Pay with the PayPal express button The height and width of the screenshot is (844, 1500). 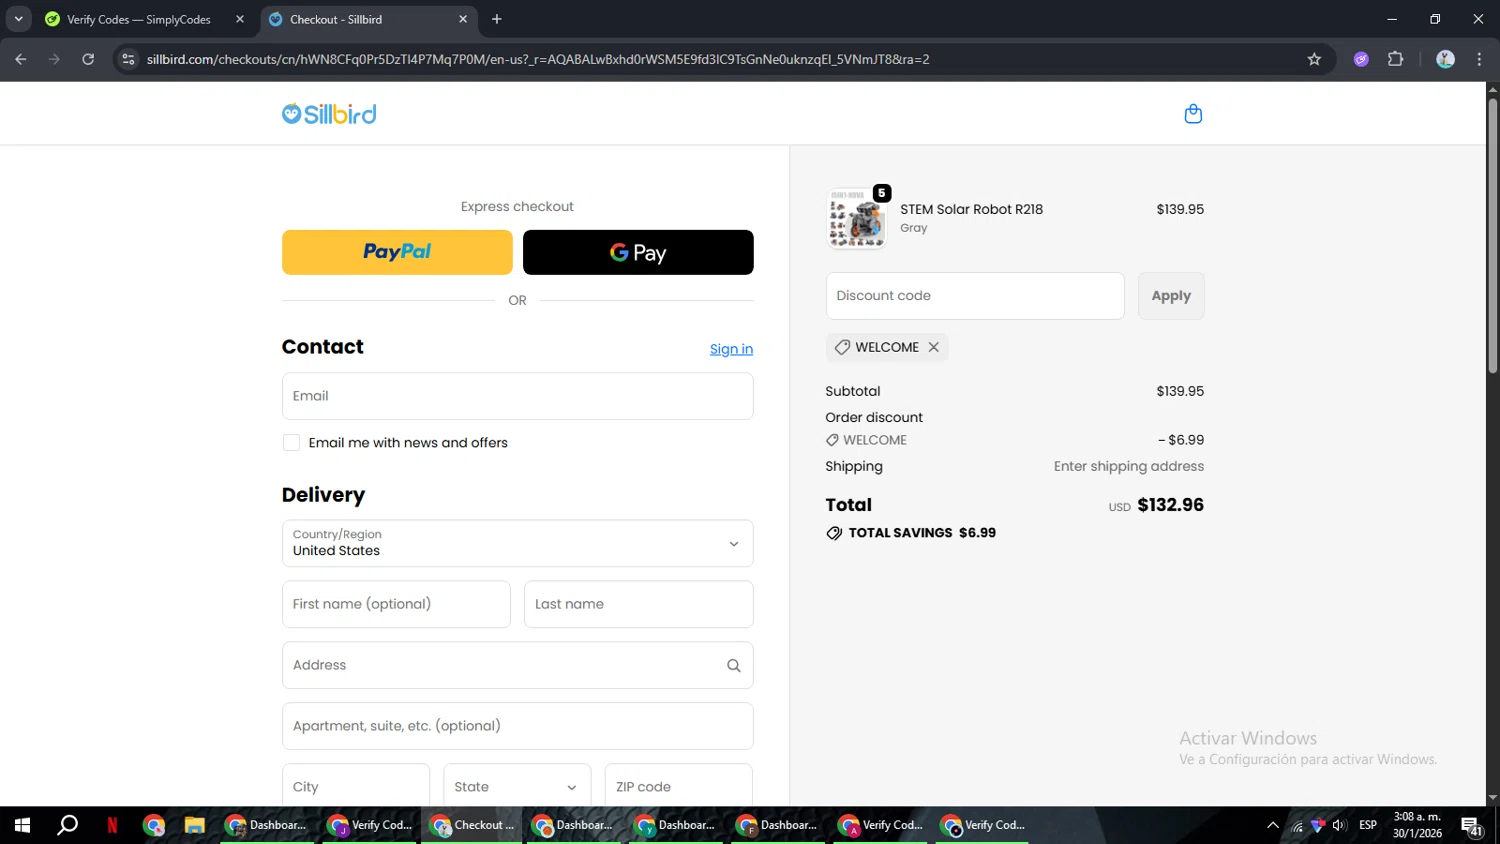pyautogui.click(x=397, y=252)
